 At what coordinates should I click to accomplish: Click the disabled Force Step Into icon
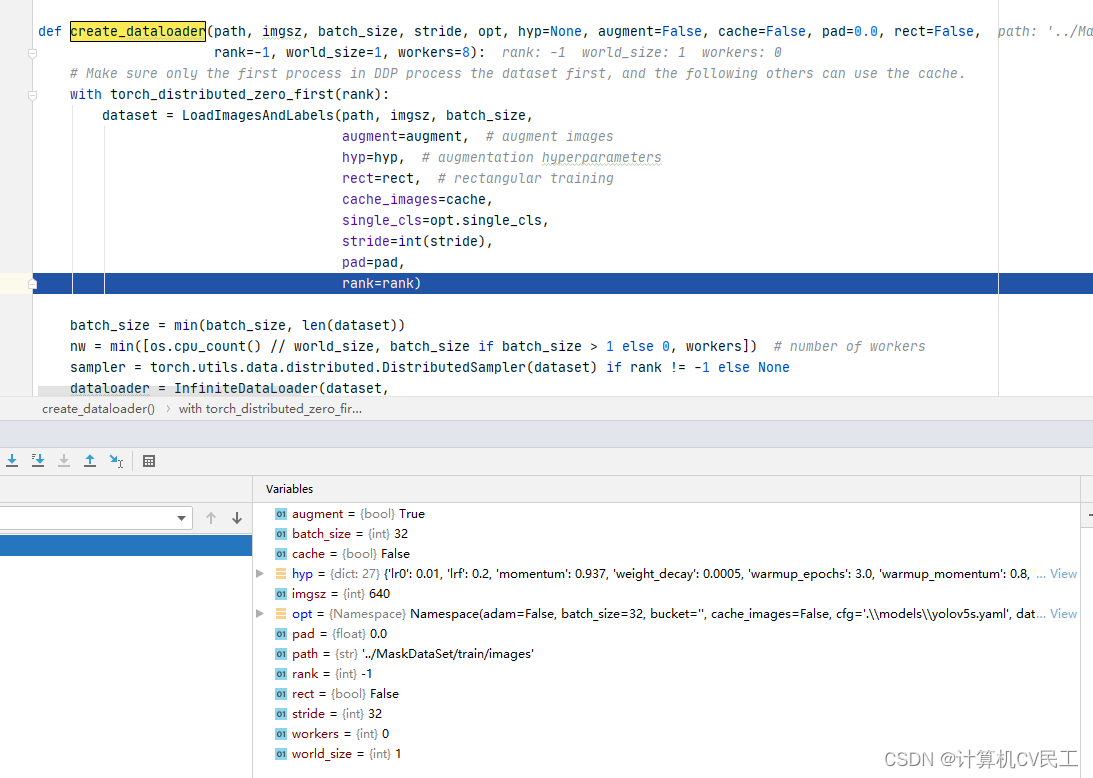coord(64,461)
